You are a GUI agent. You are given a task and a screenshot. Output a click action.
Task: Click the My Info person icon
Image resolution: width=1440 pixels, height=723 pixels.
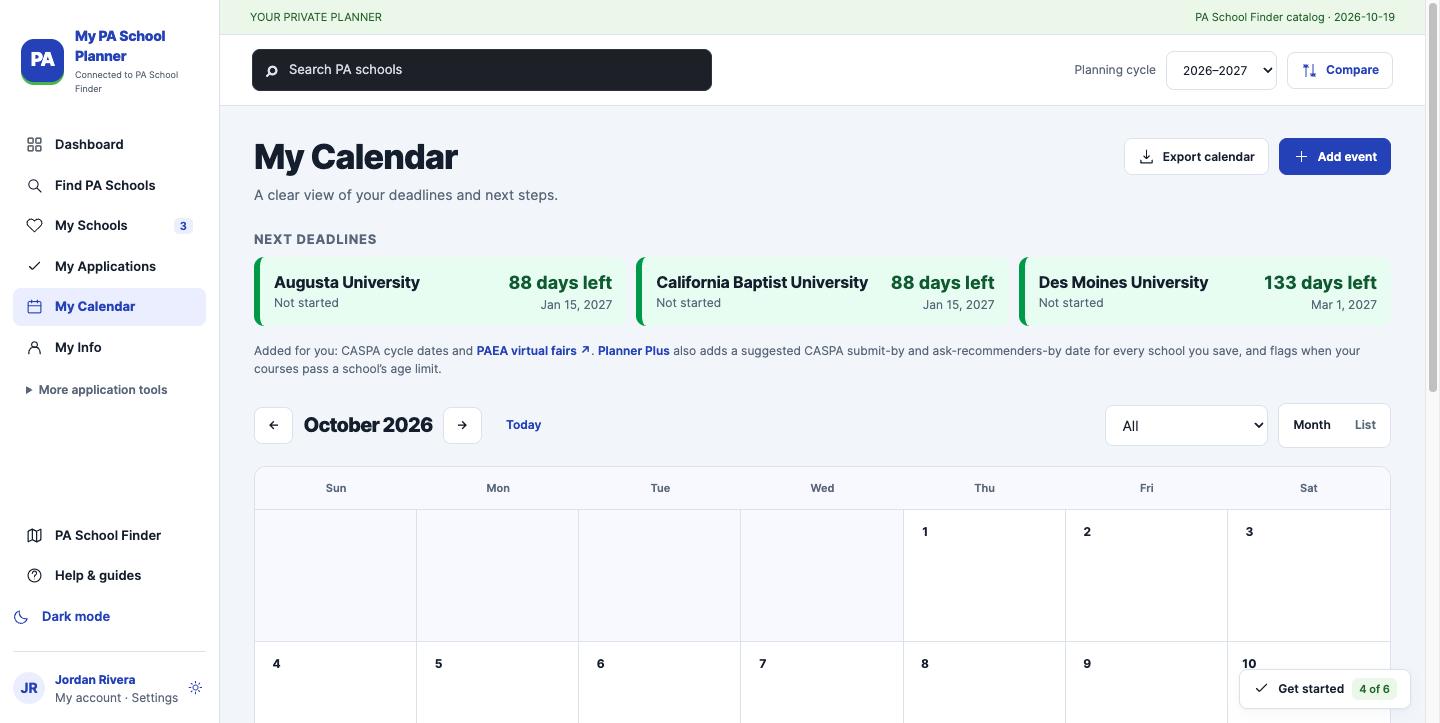[x=34, y=348]
